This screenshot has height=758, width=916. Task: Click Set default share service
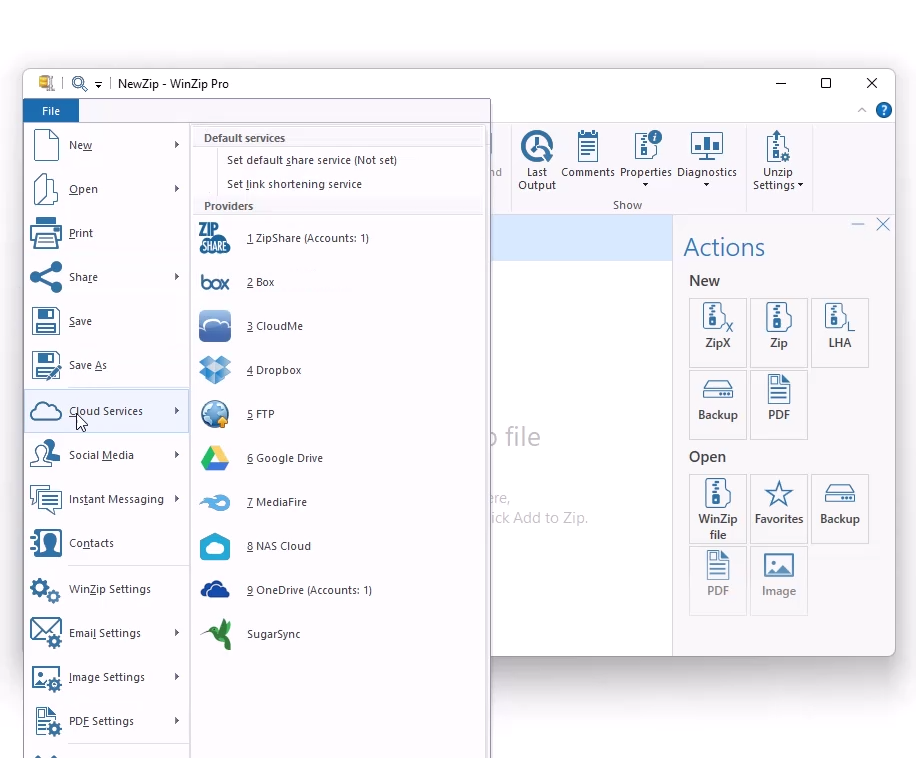click(x=311, y=160)
